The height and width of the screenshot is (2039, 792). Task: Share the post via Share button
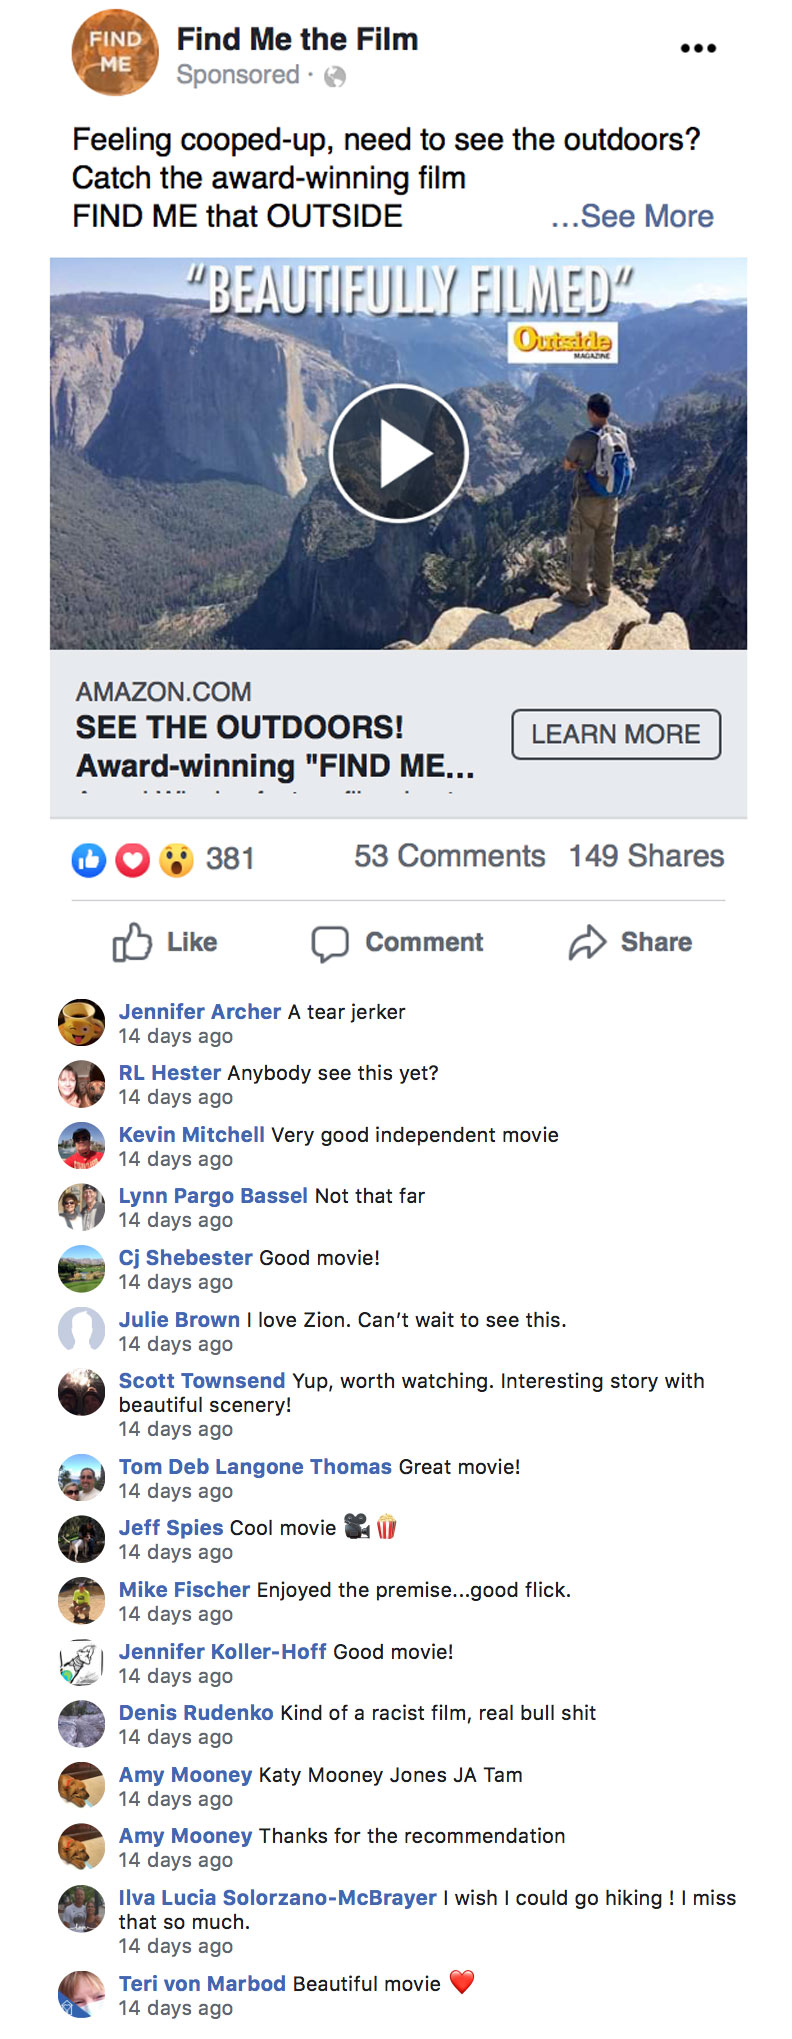pyautogui.click(x=631, y=942)
